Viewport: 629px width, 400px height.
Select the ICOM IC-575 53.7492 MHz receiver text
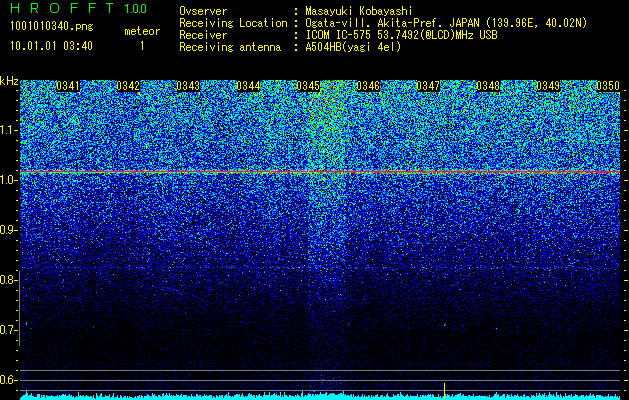(402, 35)
